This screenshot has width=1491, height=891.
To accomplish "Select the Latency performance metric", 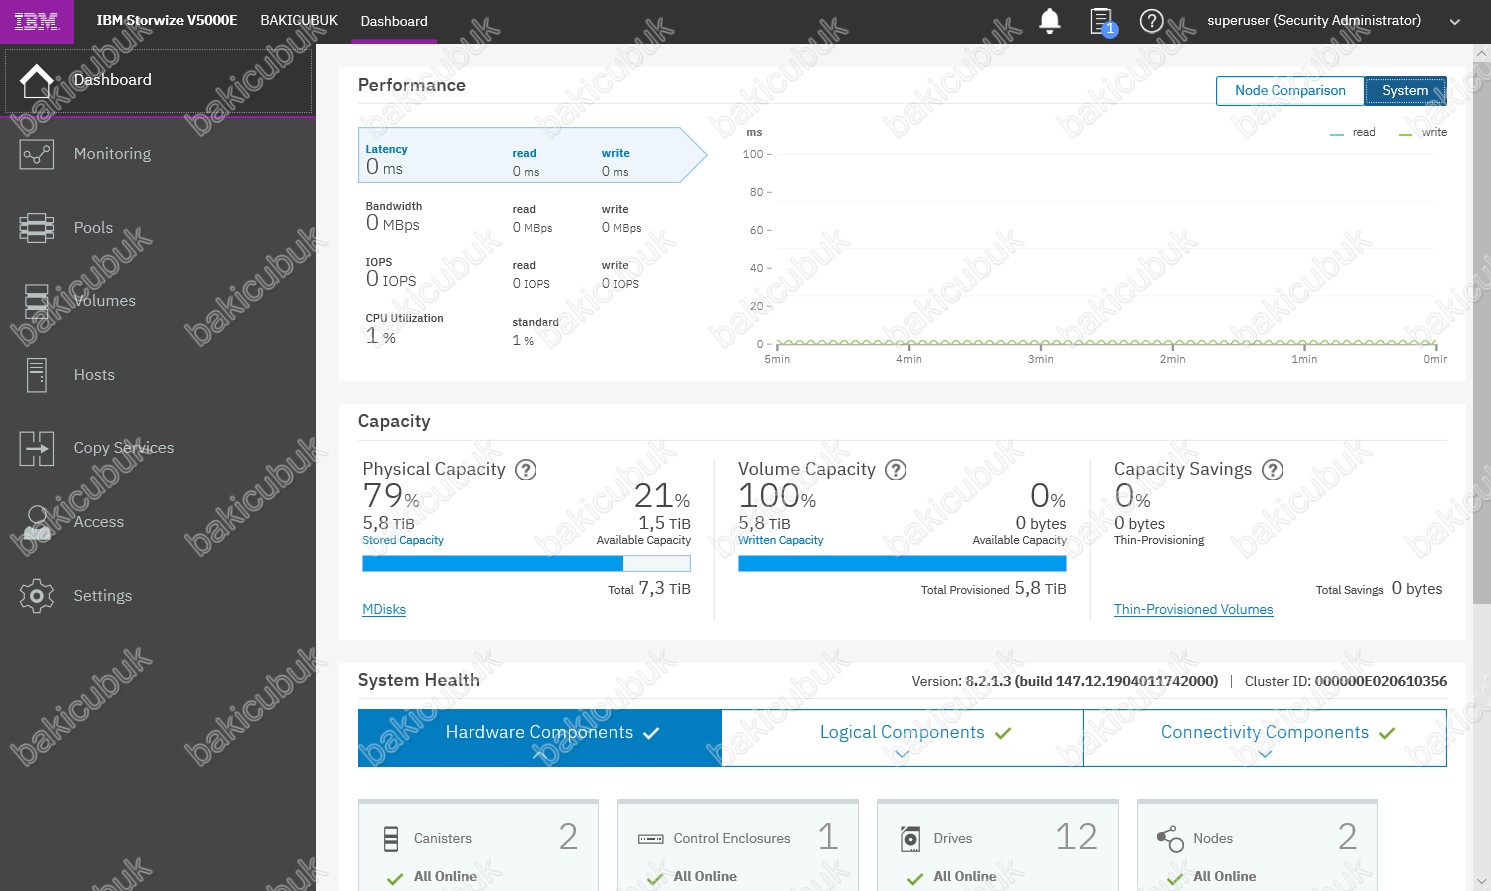I will pos(532,155).
